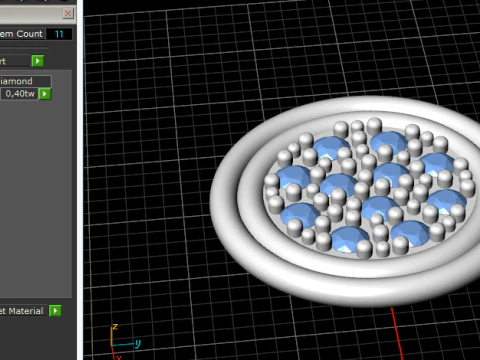Edit the Gem Count value 11

pyautogui.click(x=59, y=34)
